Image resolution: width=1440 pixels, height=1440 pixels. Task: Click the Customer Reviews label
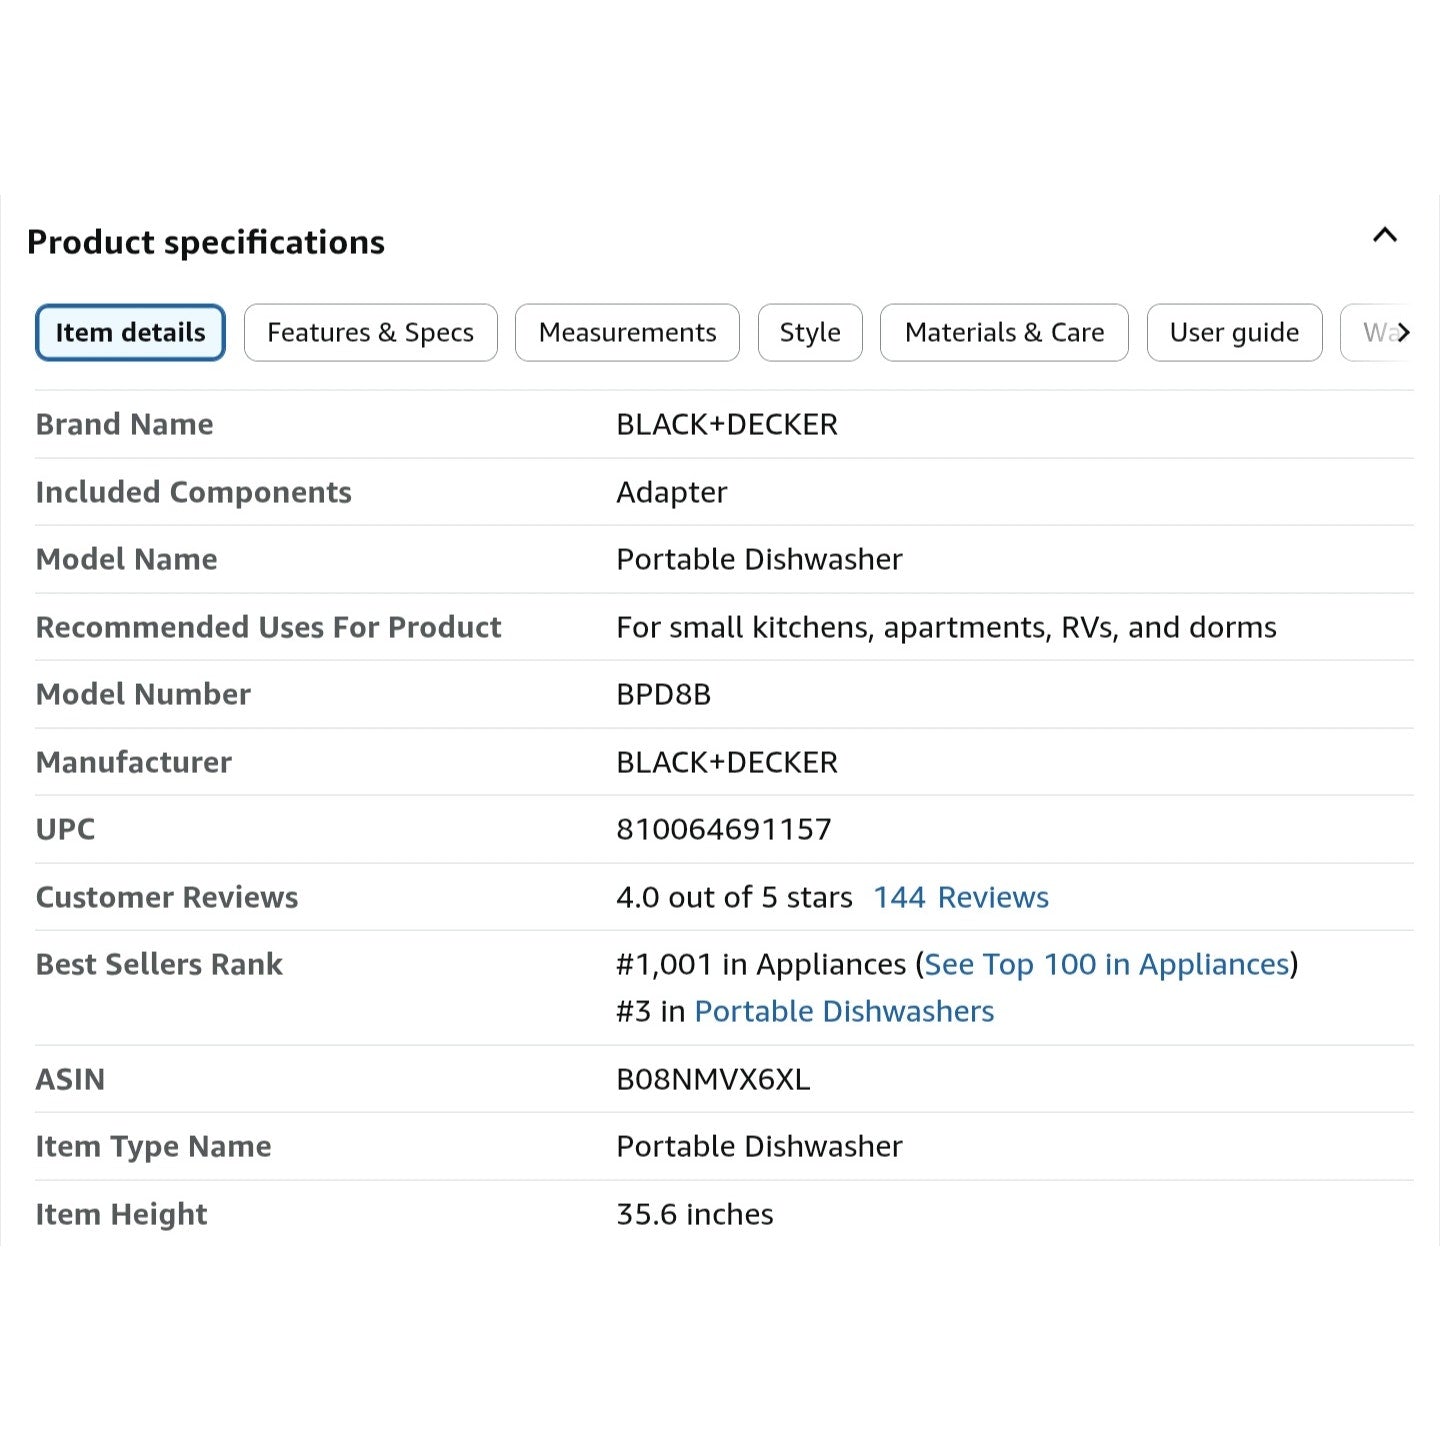pyautogui.click(x=167, y=897)
